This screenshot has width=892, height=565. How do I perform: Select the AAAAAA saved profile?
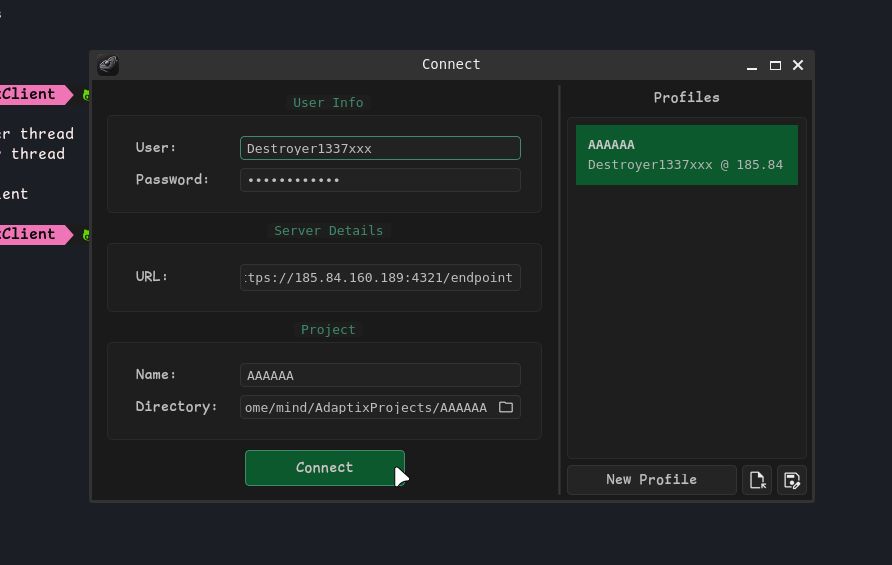coord(686,155)
